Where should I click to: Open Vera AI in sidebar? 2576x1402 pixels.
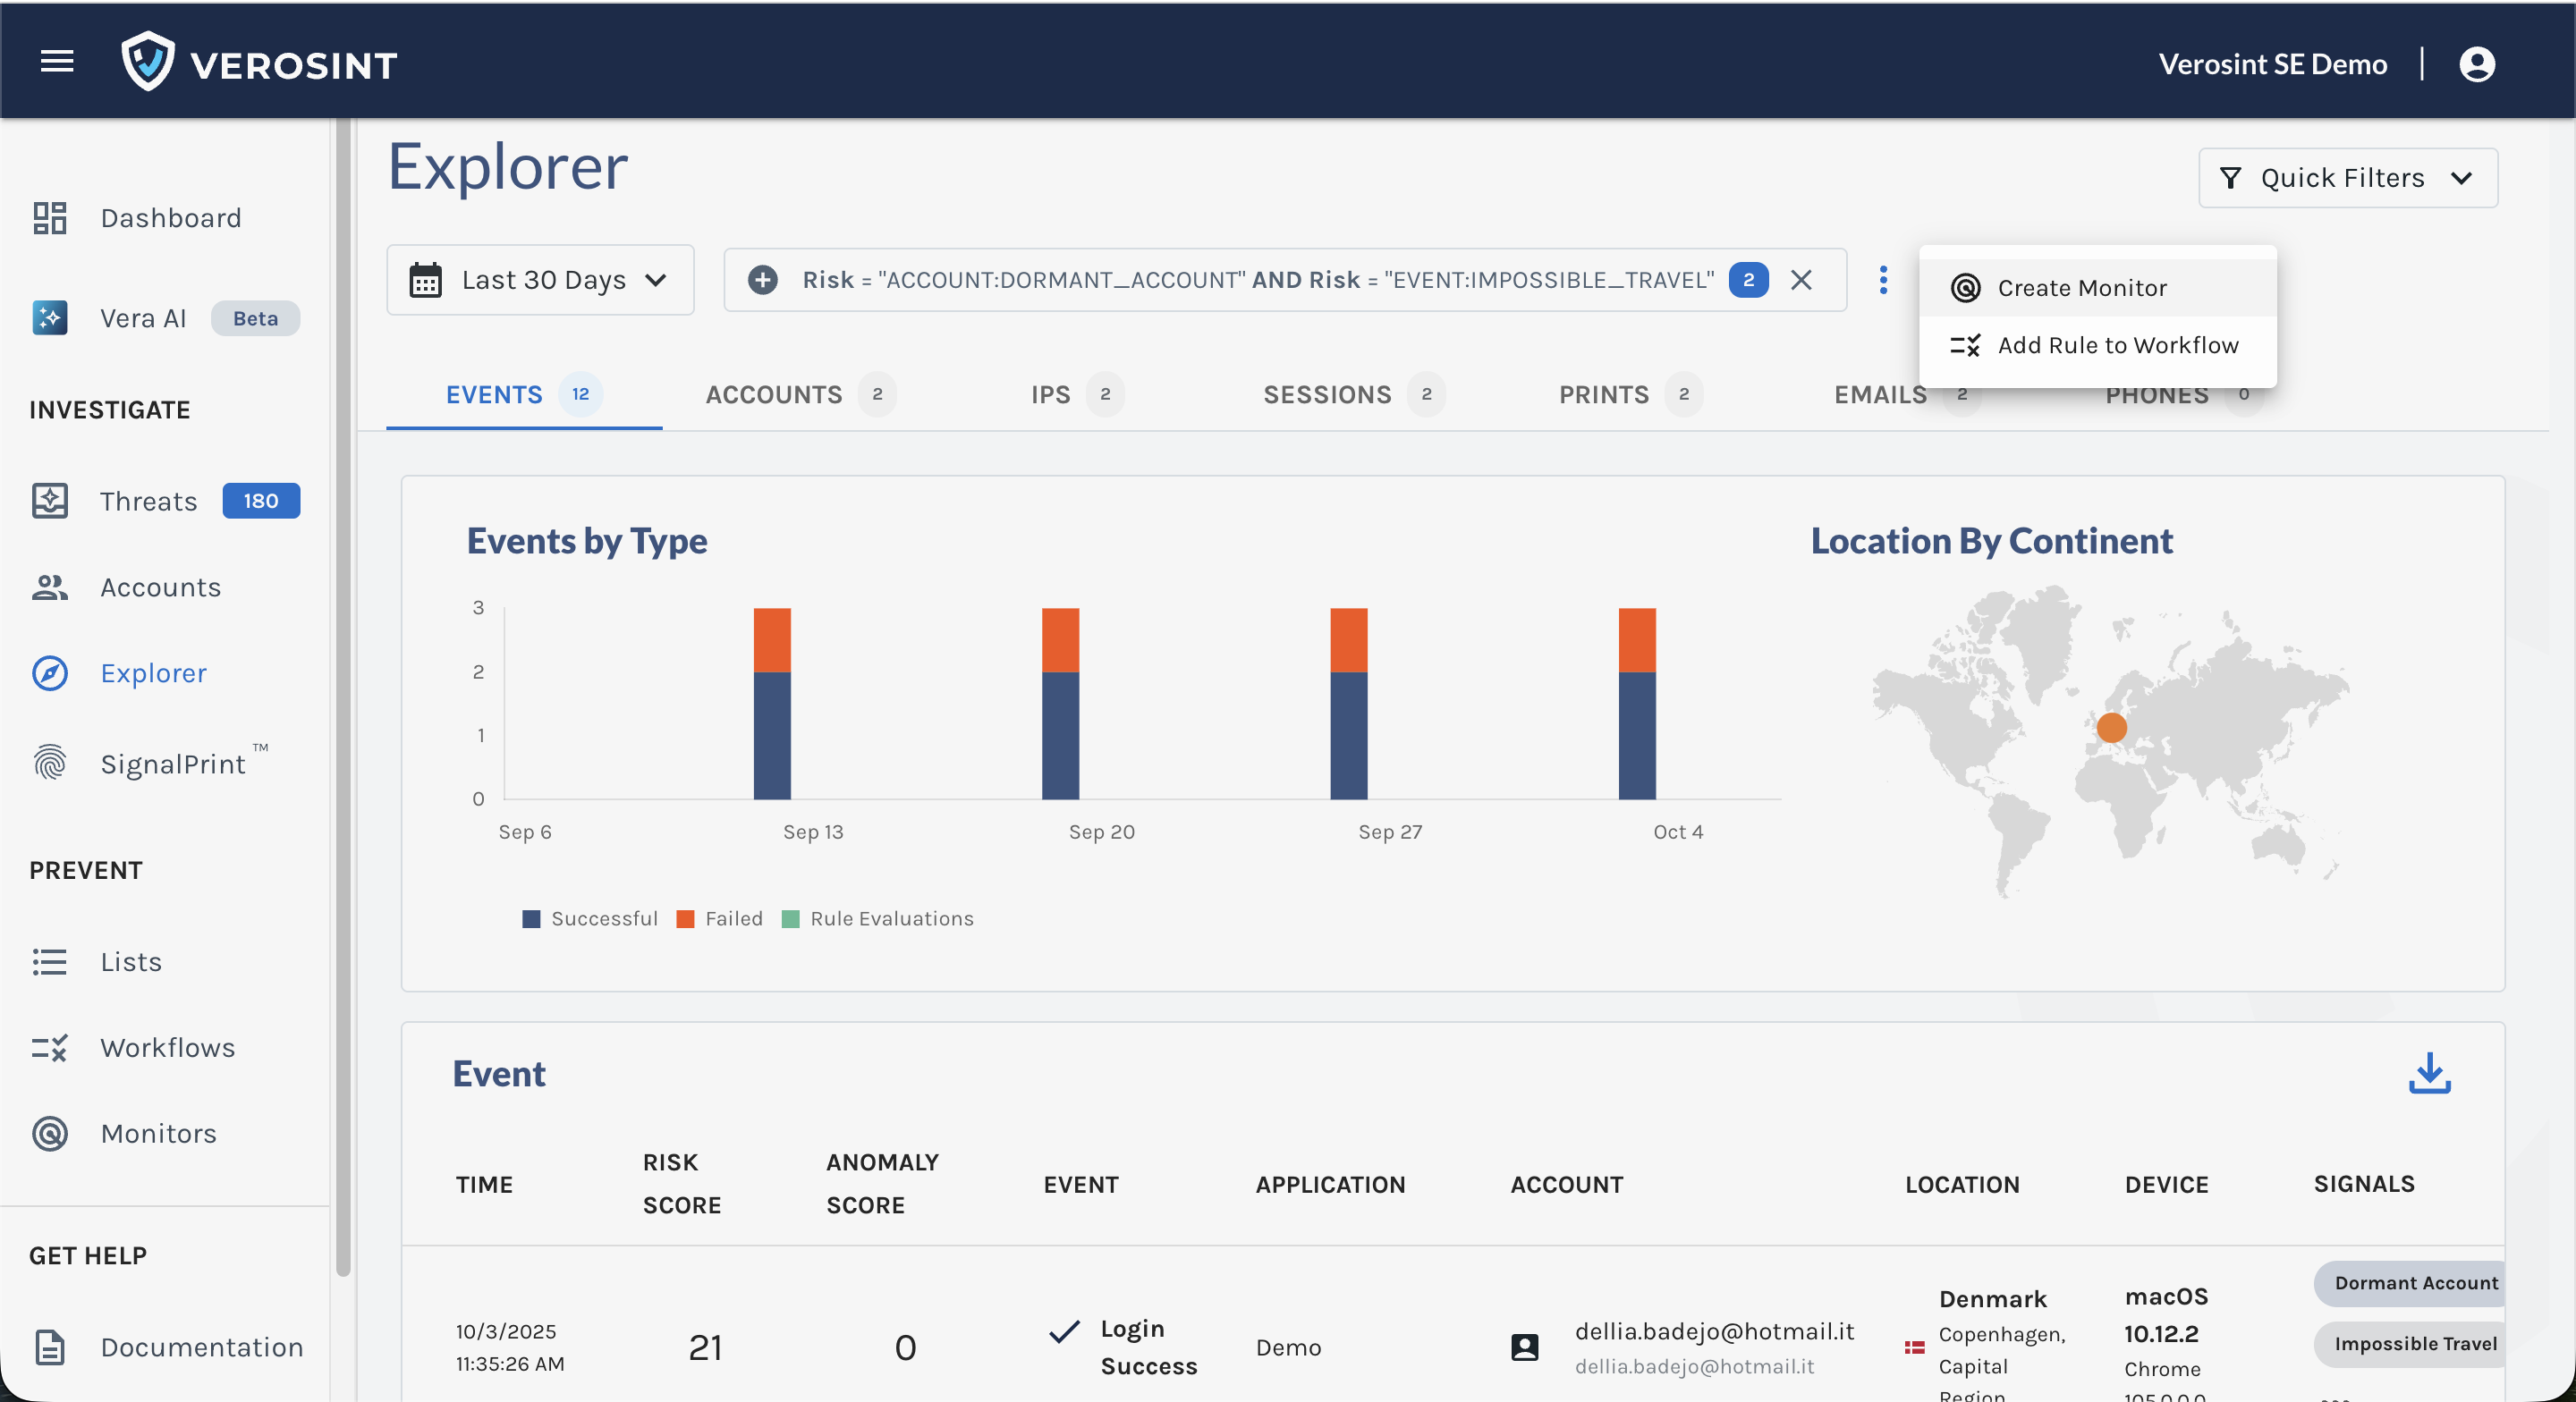point(143,318)
